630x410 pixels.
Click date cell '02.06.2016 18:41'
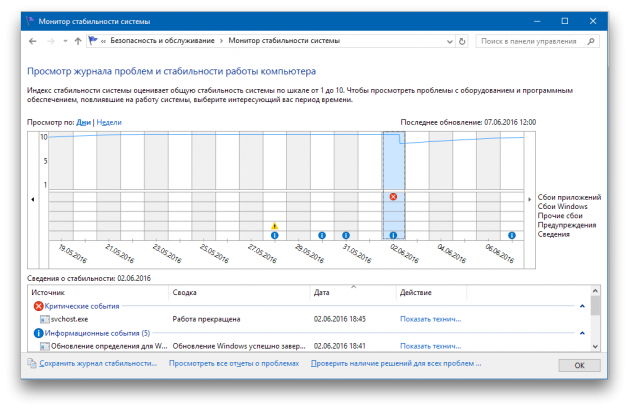point(340,346)
